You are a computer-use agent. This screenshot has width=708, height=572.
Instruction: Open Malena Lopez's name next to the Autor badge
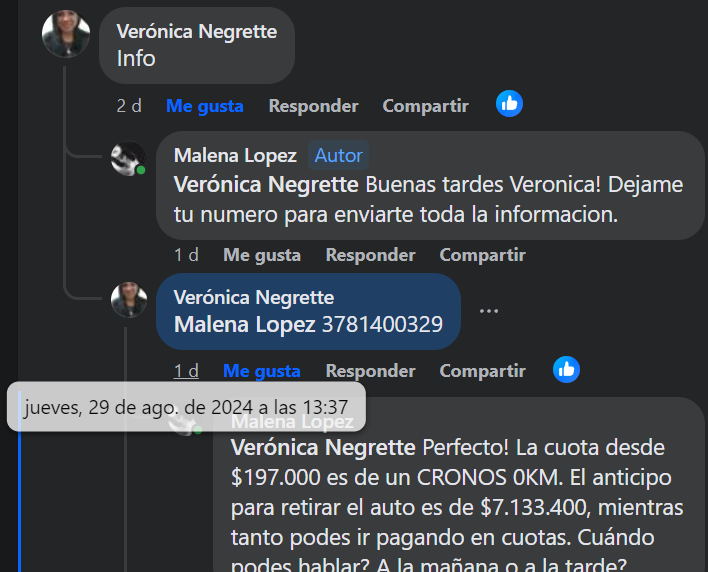click(x=235, y=155)
